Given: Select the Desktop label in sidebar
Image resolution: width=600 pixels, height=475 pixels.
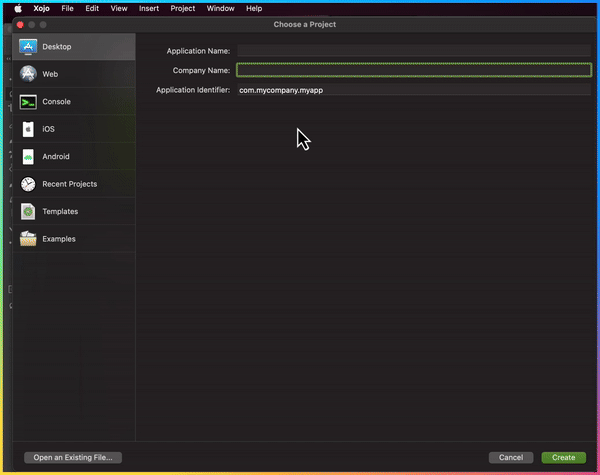Looking at the screenshot, I should (x=57, y=47).
